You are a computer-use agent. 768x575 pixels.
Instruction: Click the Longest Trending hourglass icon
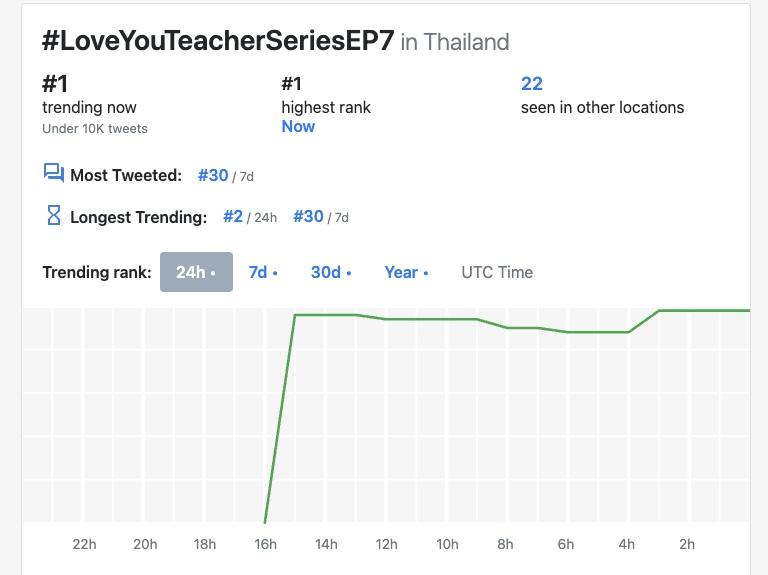pos(54,215)
